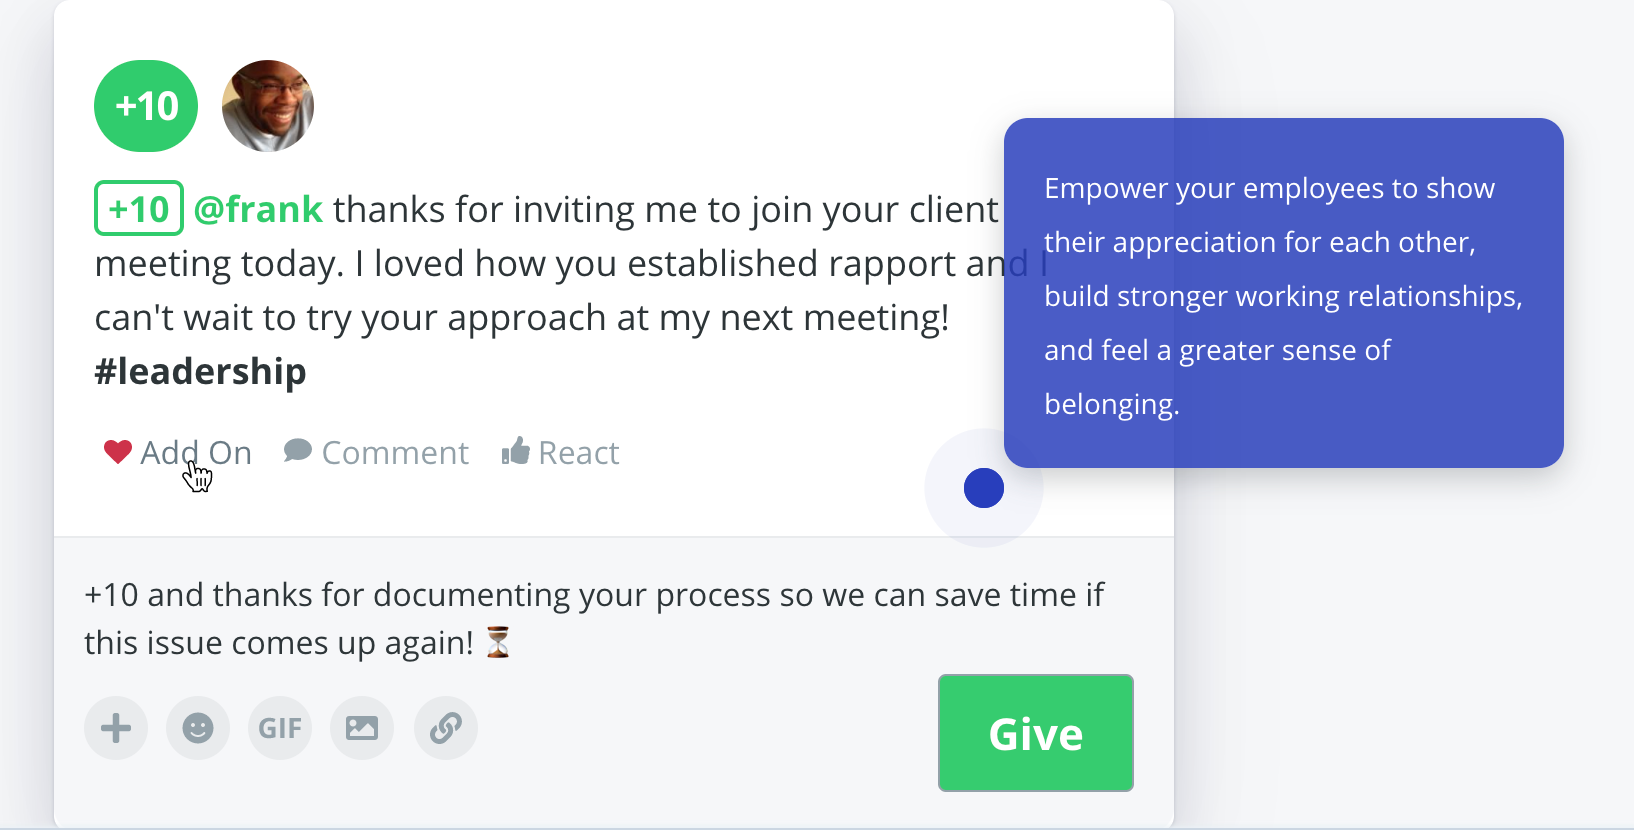Click the React text link

tap(579, 453)
